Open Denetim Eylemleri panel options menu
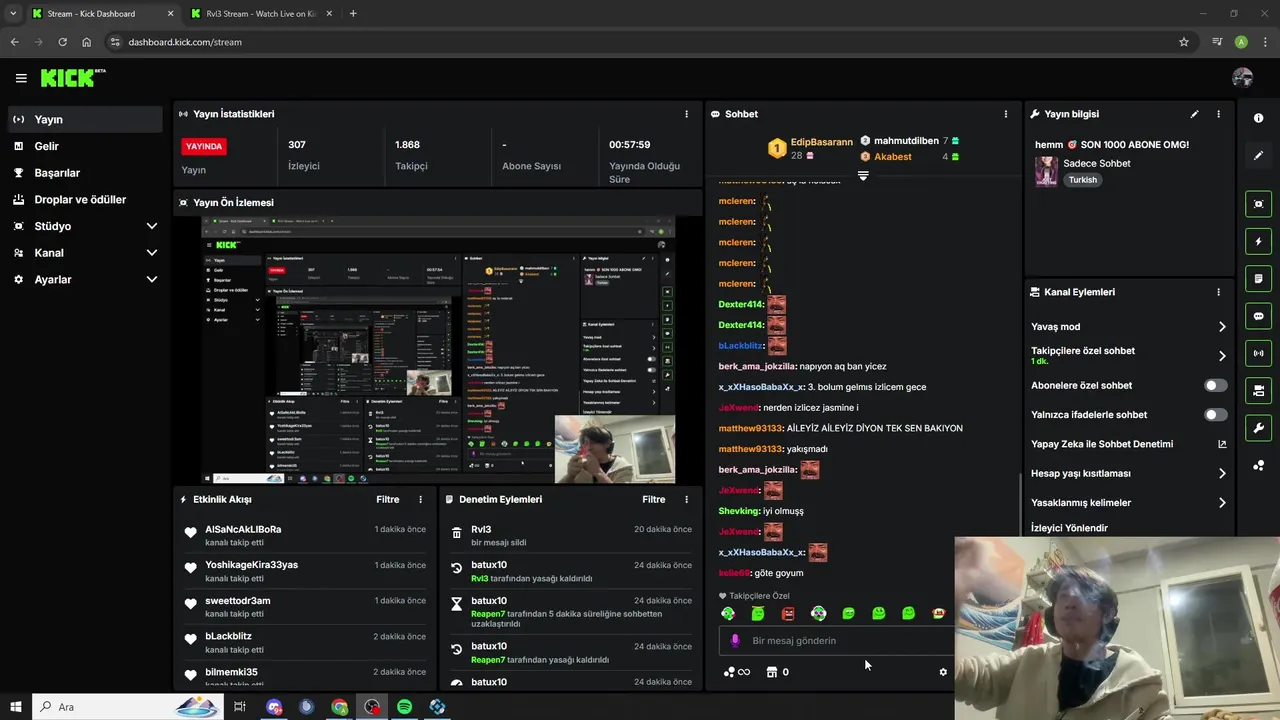 pyautogui.click(x=686, y=499)
